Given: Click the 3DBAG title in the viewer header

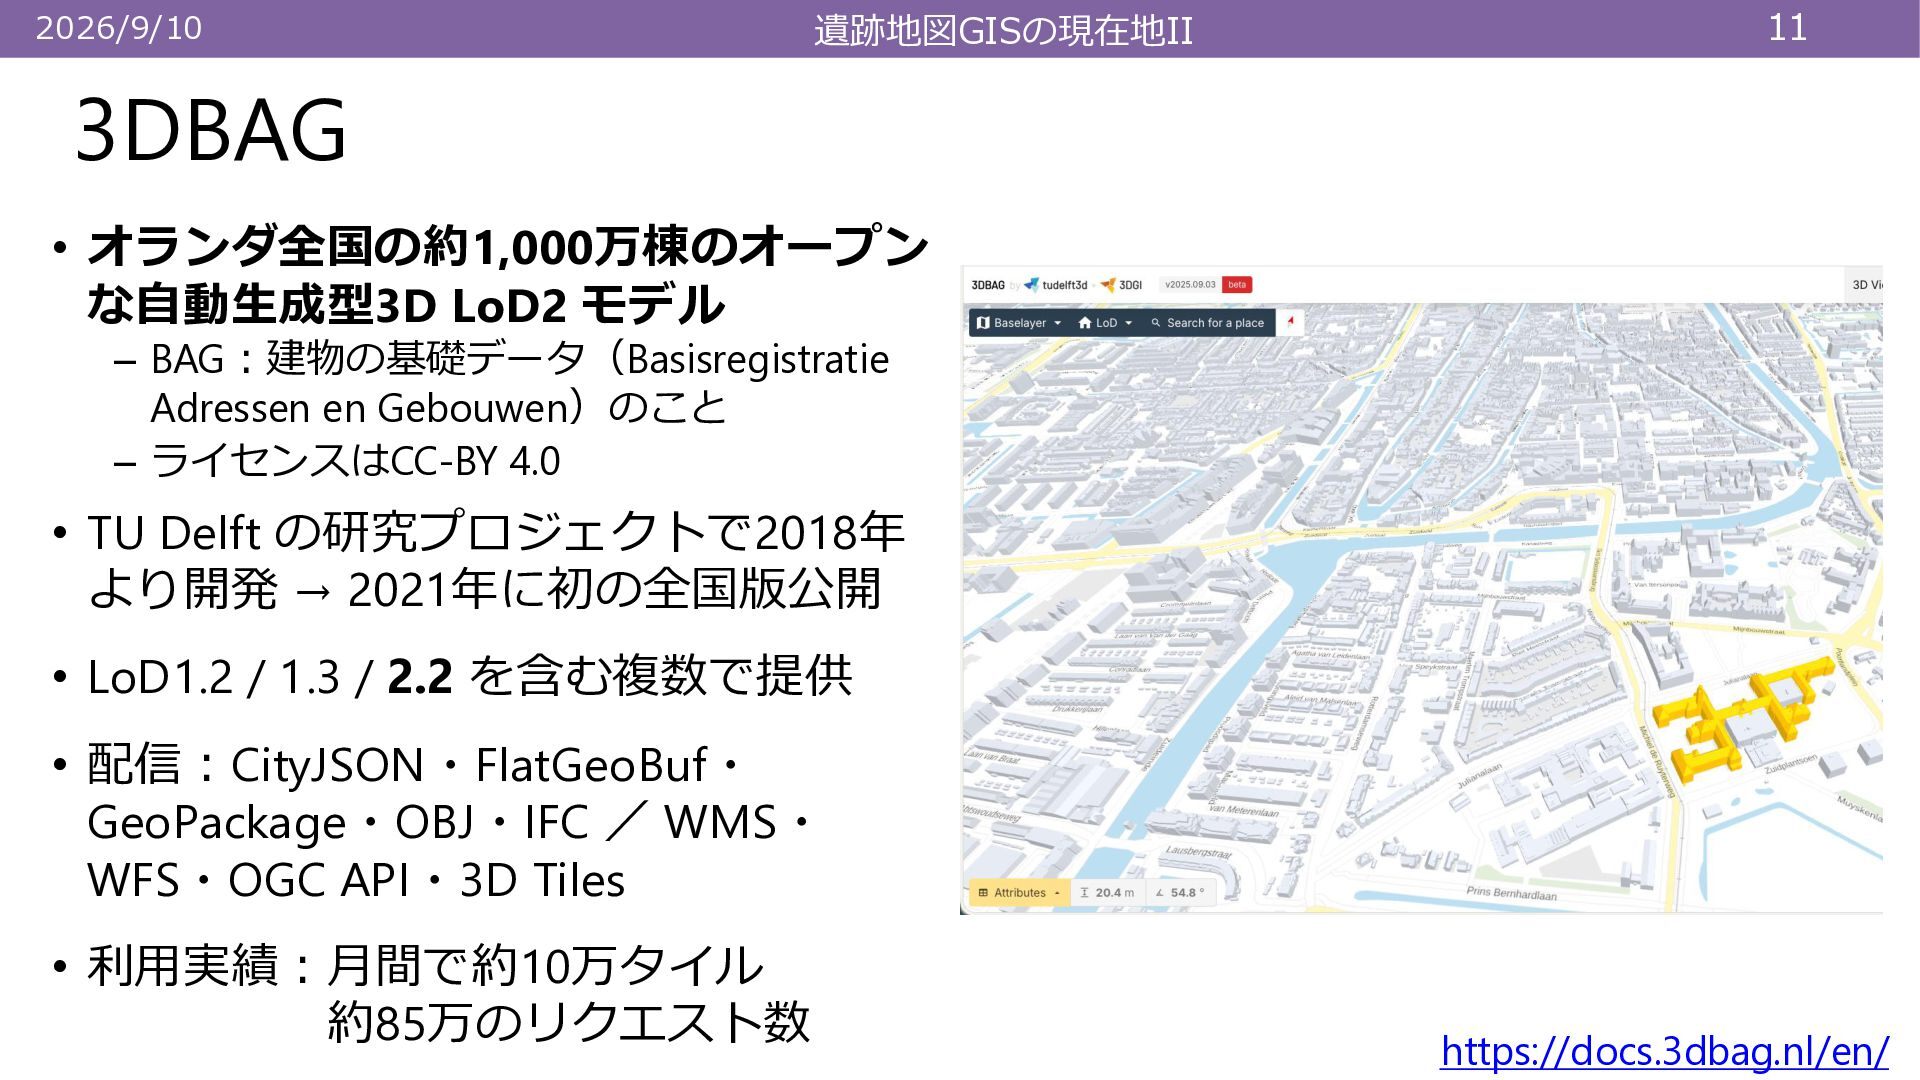Looking at the screenshot, I should click(988, 285).
